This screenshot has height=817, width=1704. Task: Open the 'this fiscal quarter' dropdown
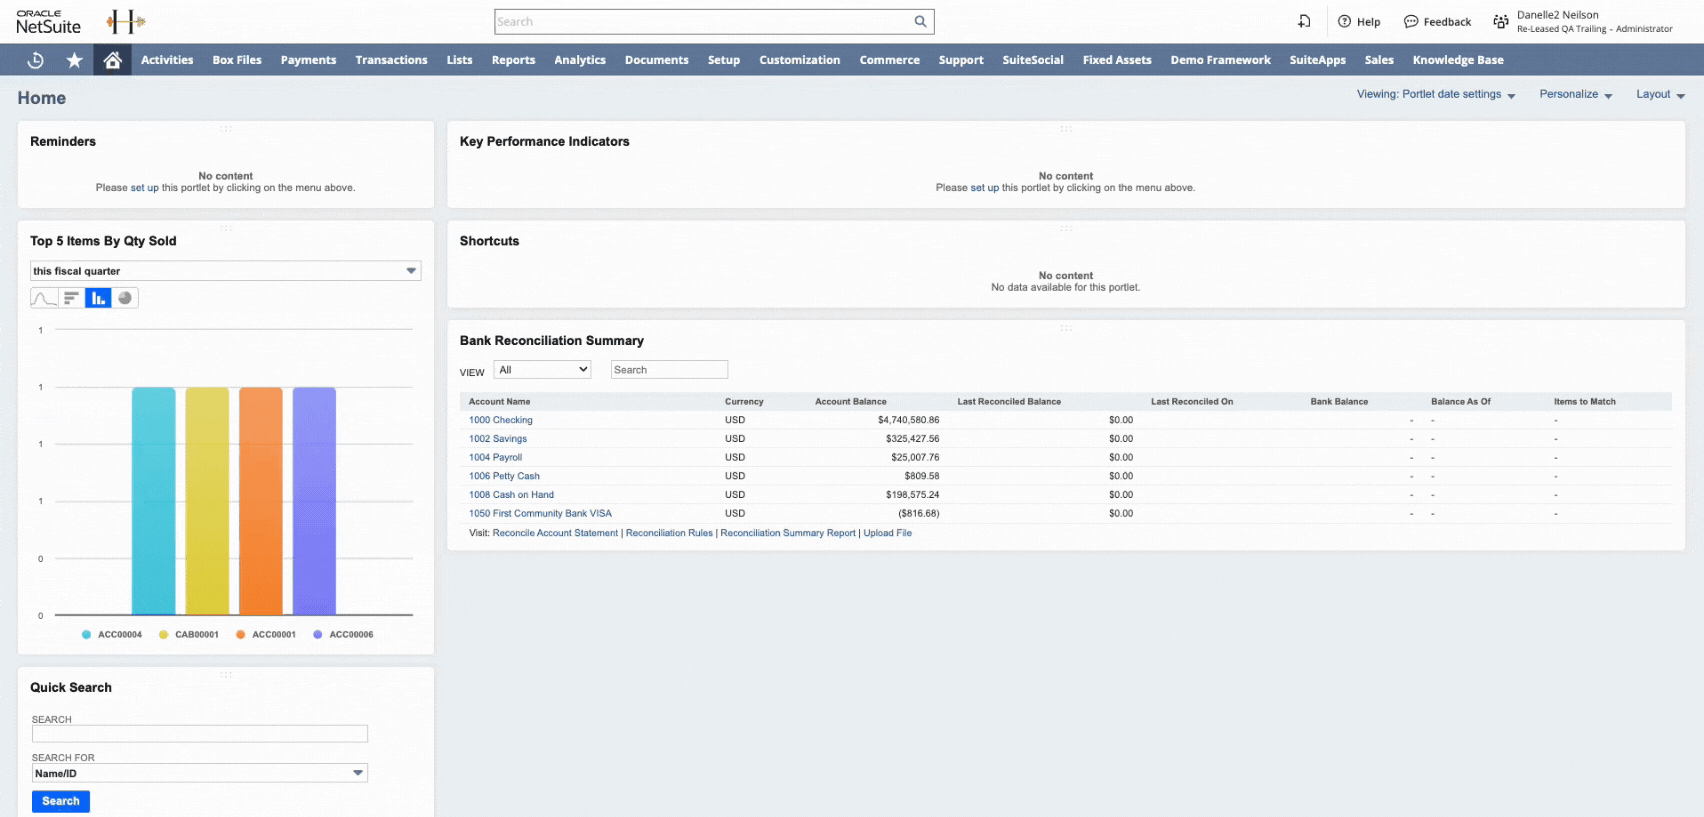226,271
